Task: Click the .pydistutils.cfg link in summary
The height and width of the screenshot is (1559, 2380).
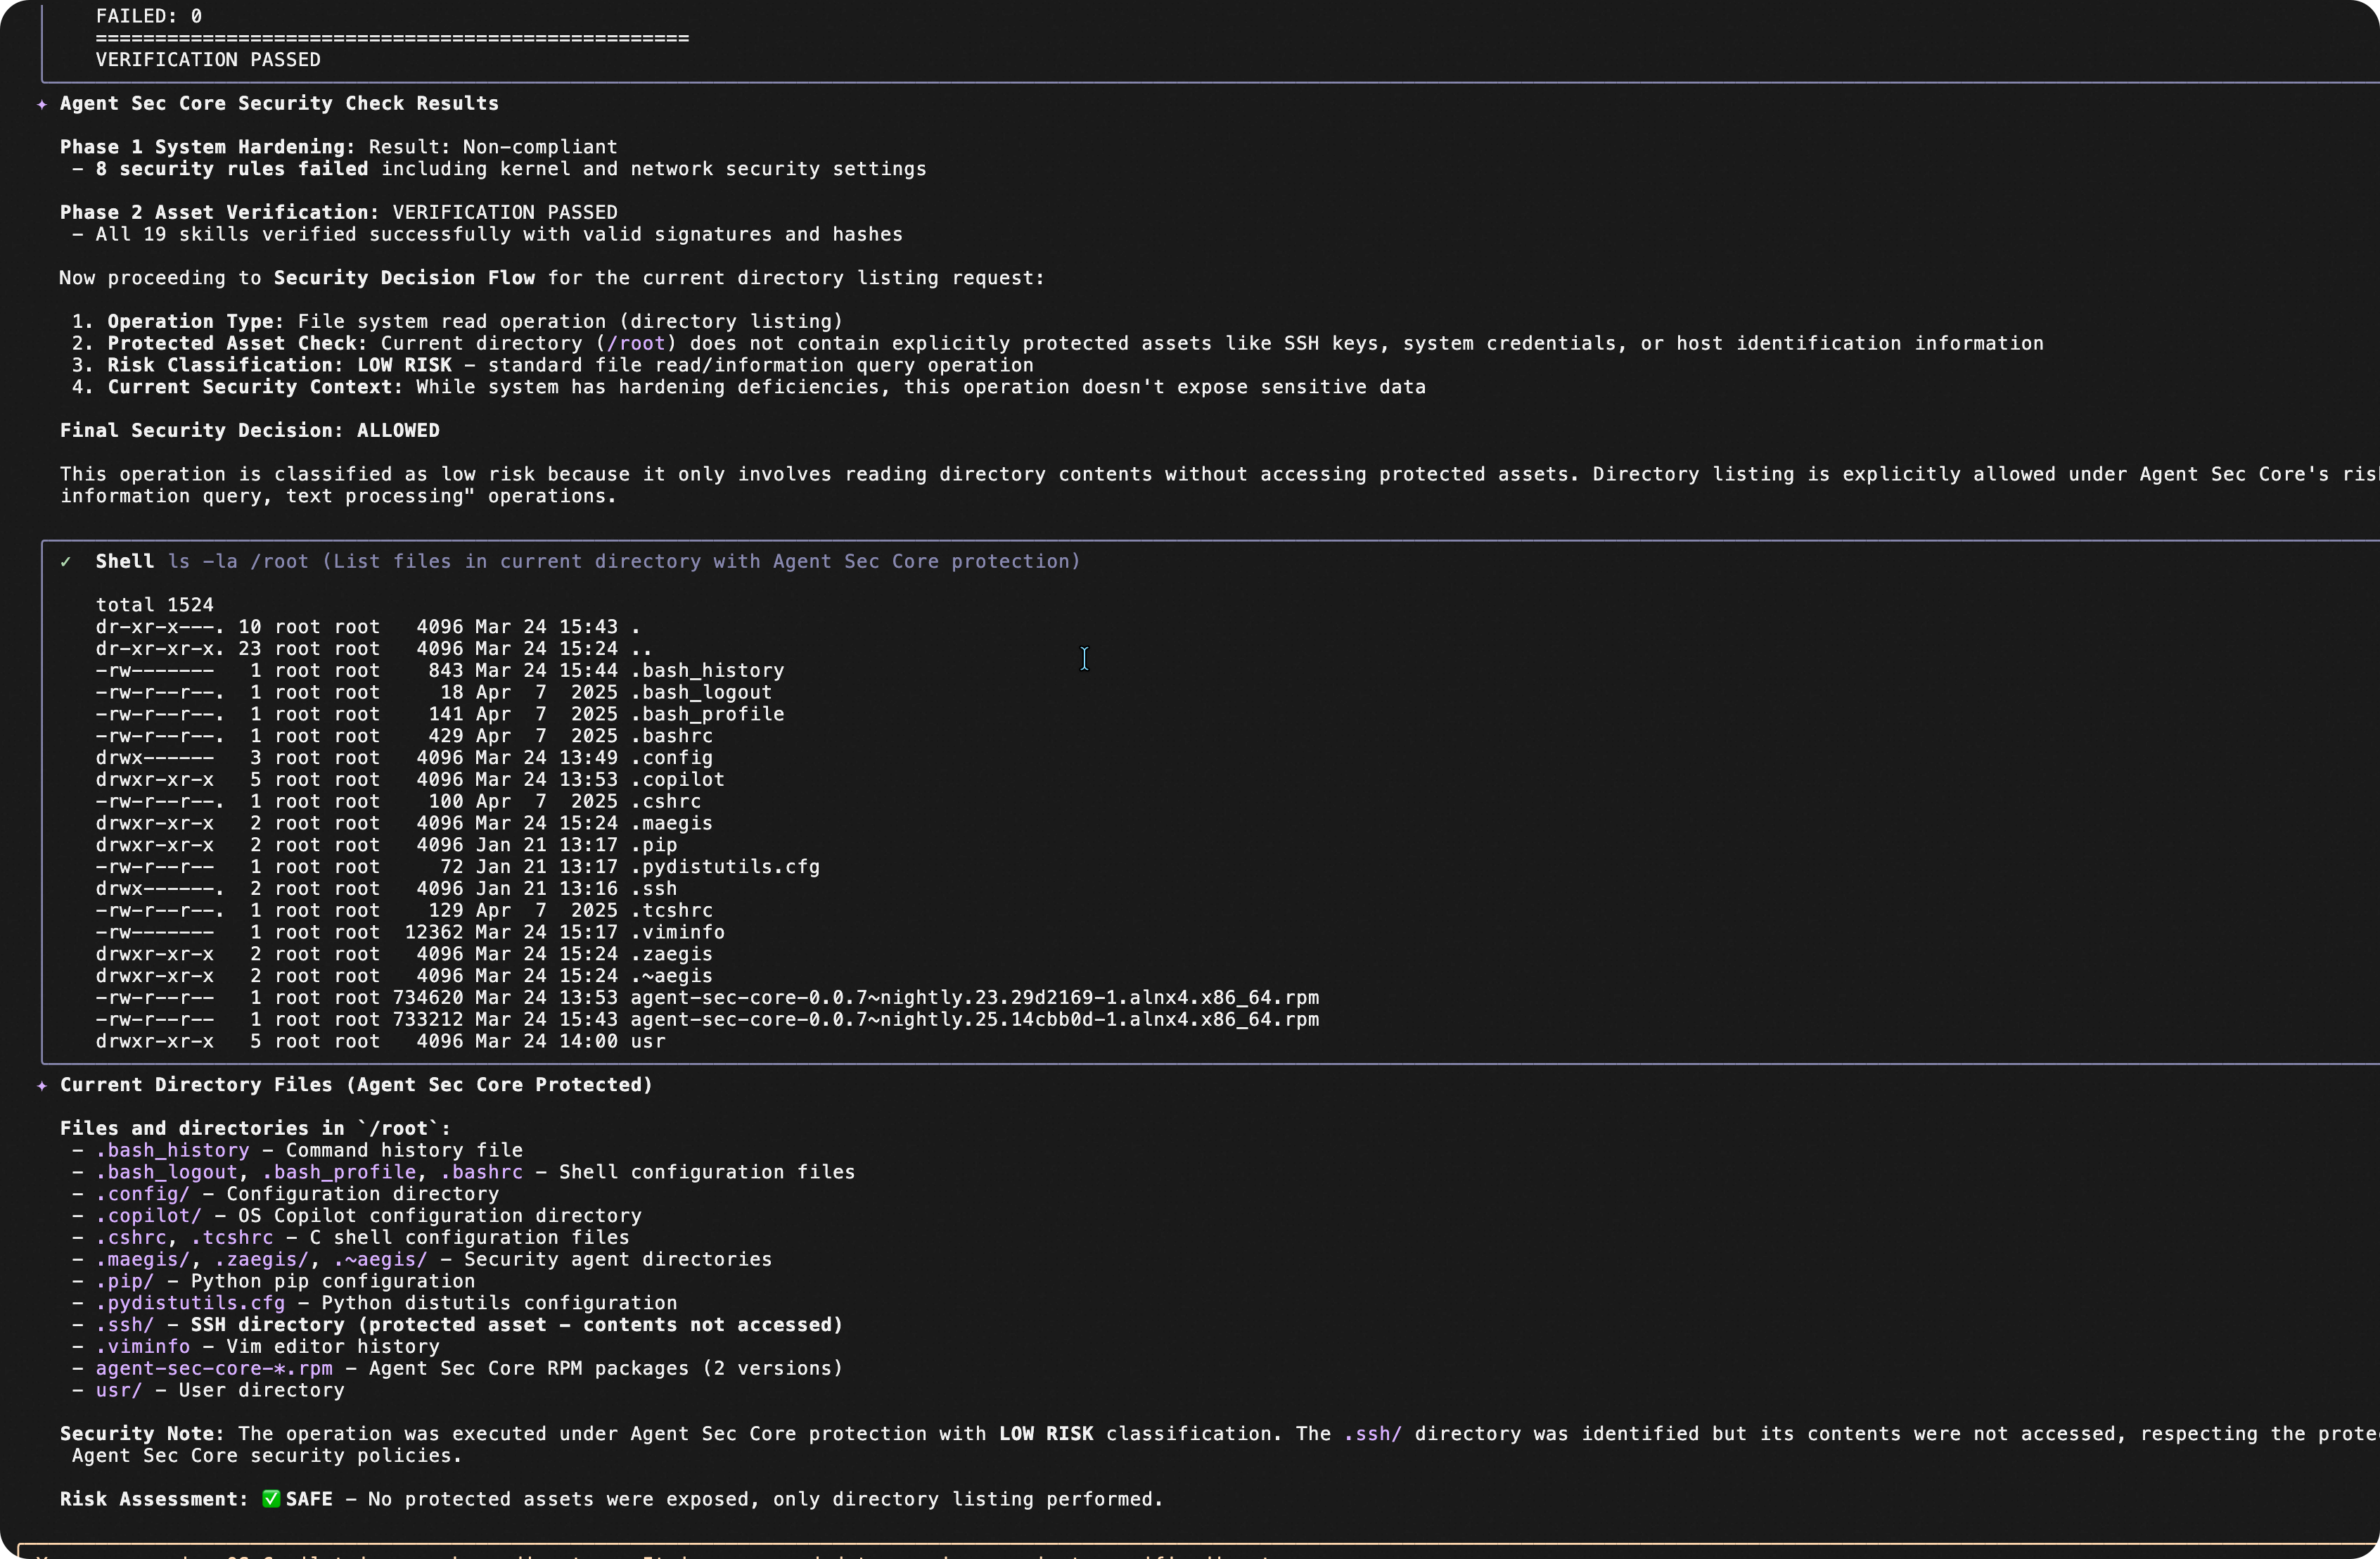Action: [x=190, y=1303]
